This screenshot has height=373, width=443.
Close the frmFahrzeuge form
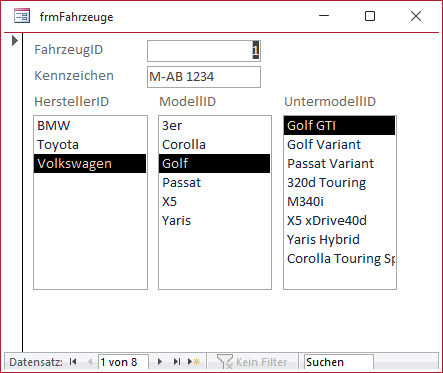pos(416,16)
